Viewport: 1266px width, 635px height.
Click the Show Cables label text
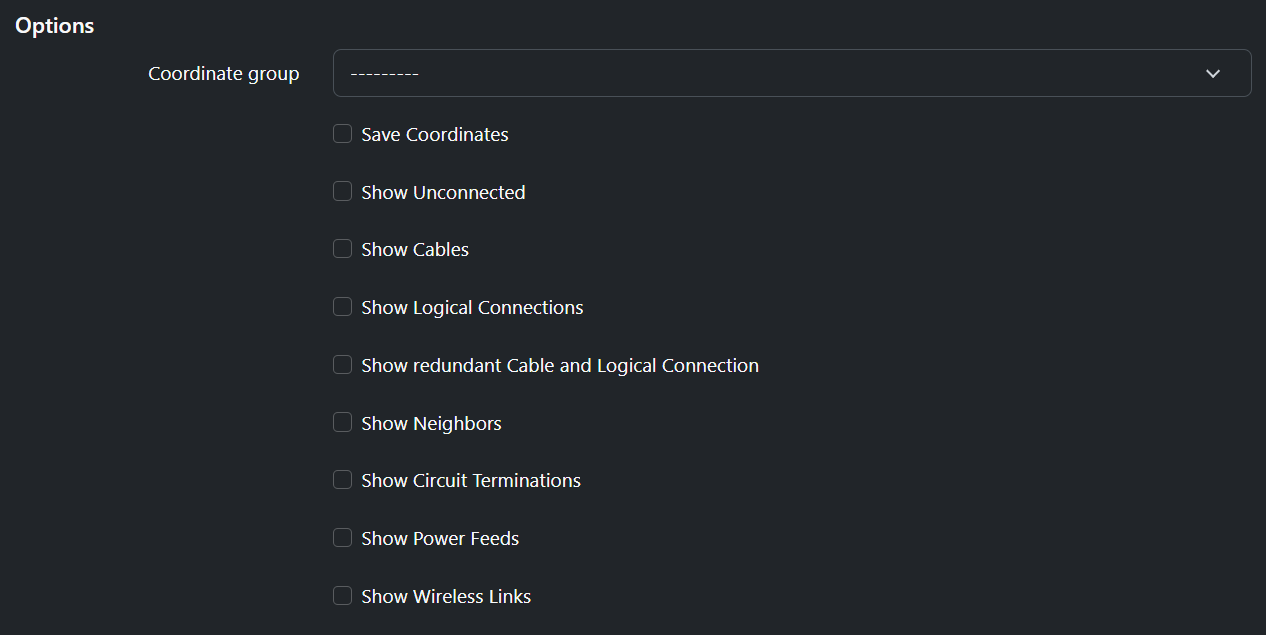coord(414,248)
